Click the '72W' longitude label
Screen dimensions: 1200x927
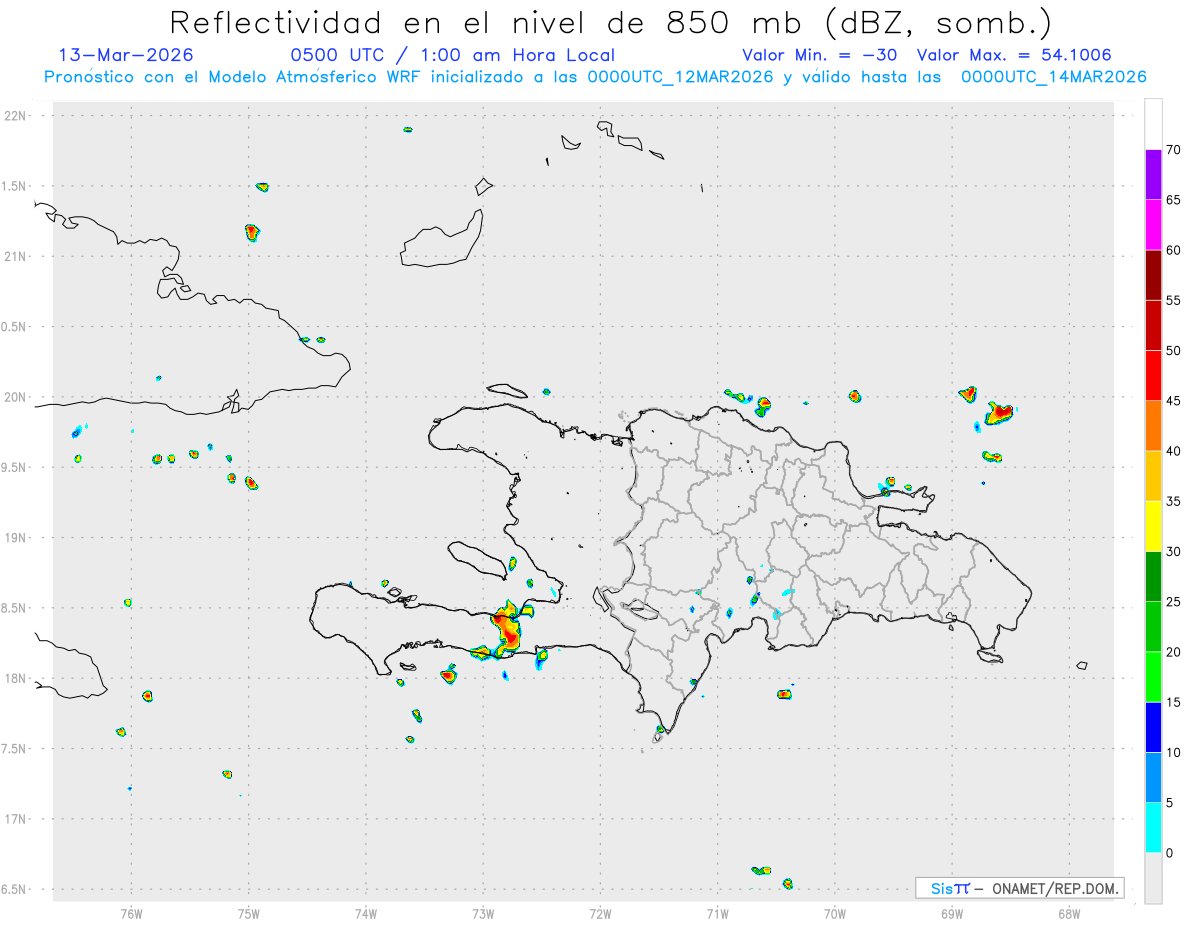click(x=600, y=914)
